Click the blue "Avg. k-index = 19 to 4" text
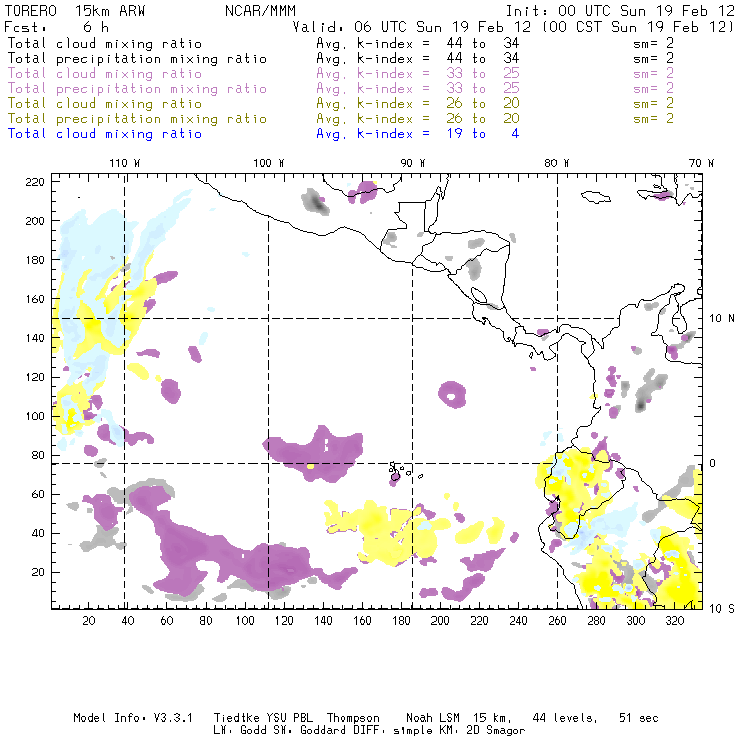The height and width of the screenshot is (740, 740). pos(418,134)
